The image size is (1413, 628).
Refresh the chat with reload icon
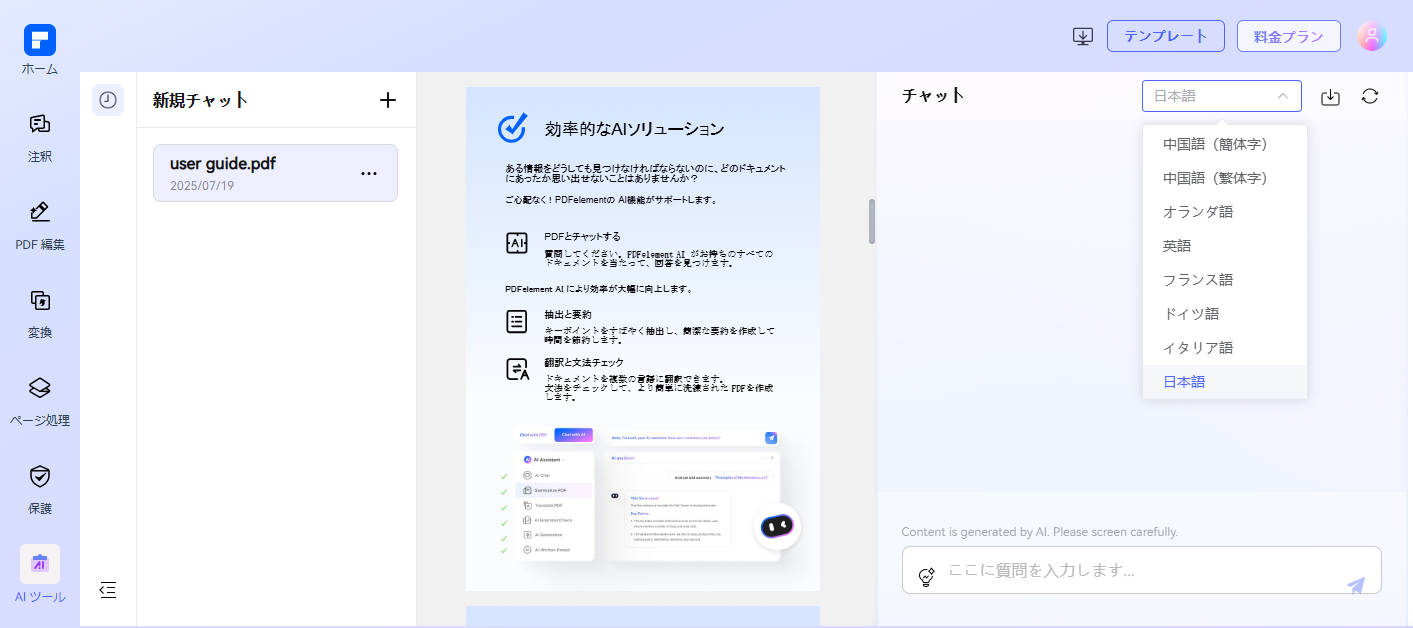click(1370, 97)
